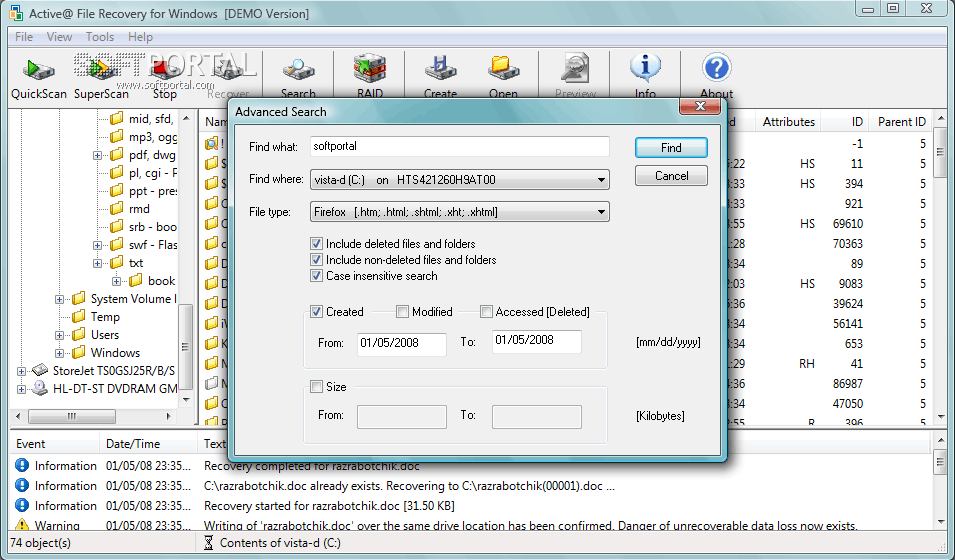Expand the HL-DT-ST DVDRAM drive node
The width and height of the screenshot is (955, 560).
[21, 389]
